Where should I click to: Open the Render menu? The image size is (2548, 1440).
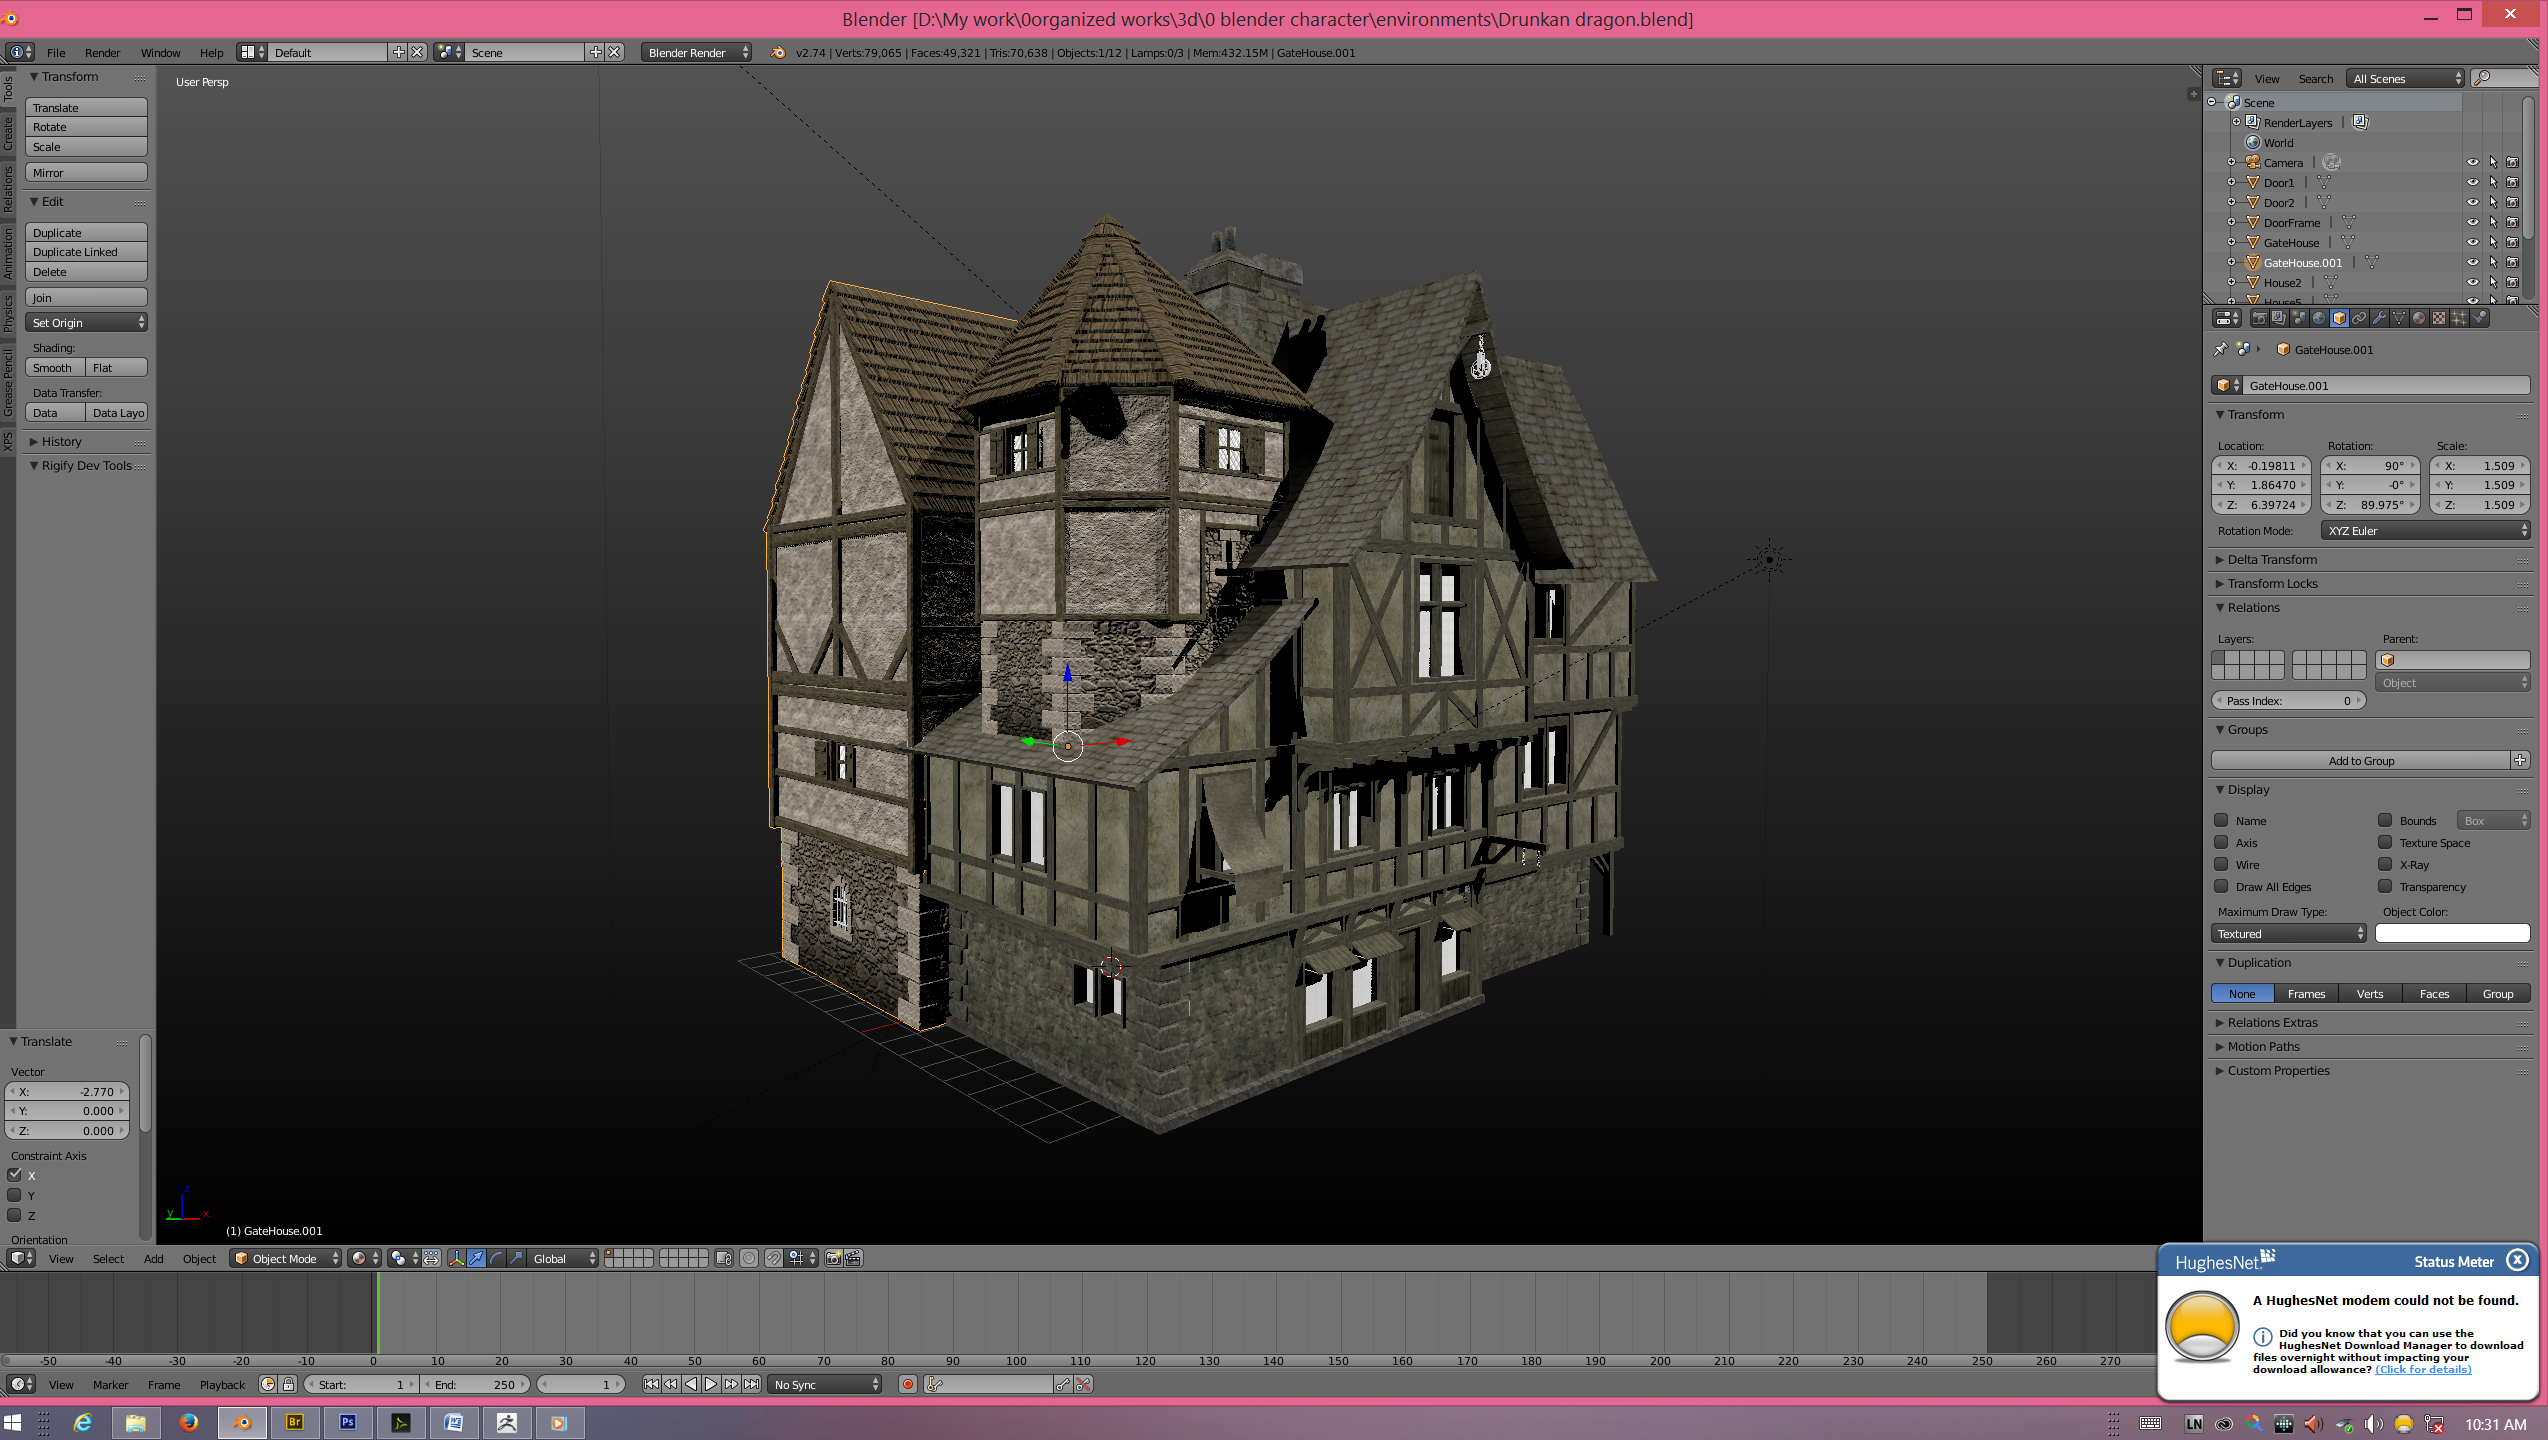click(102, 52)
